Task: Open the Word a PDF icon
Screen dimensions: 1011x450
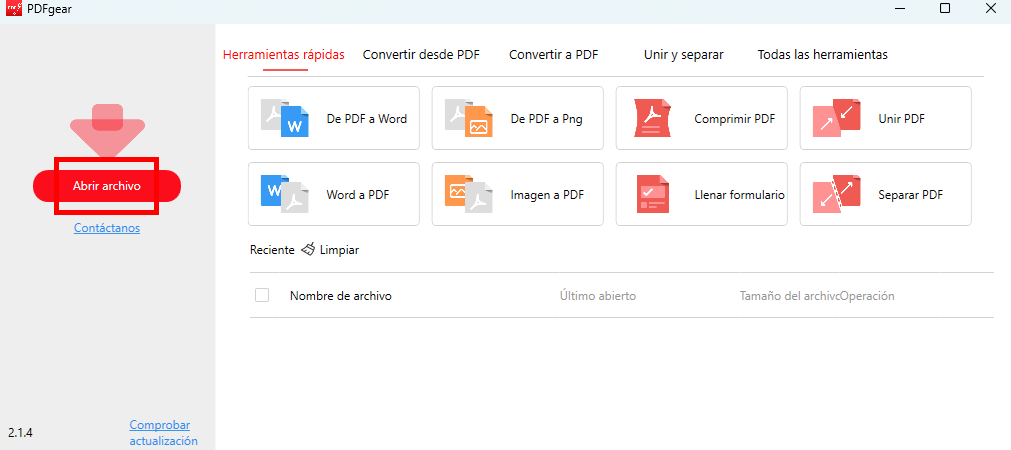Action: tap(284, 194)
